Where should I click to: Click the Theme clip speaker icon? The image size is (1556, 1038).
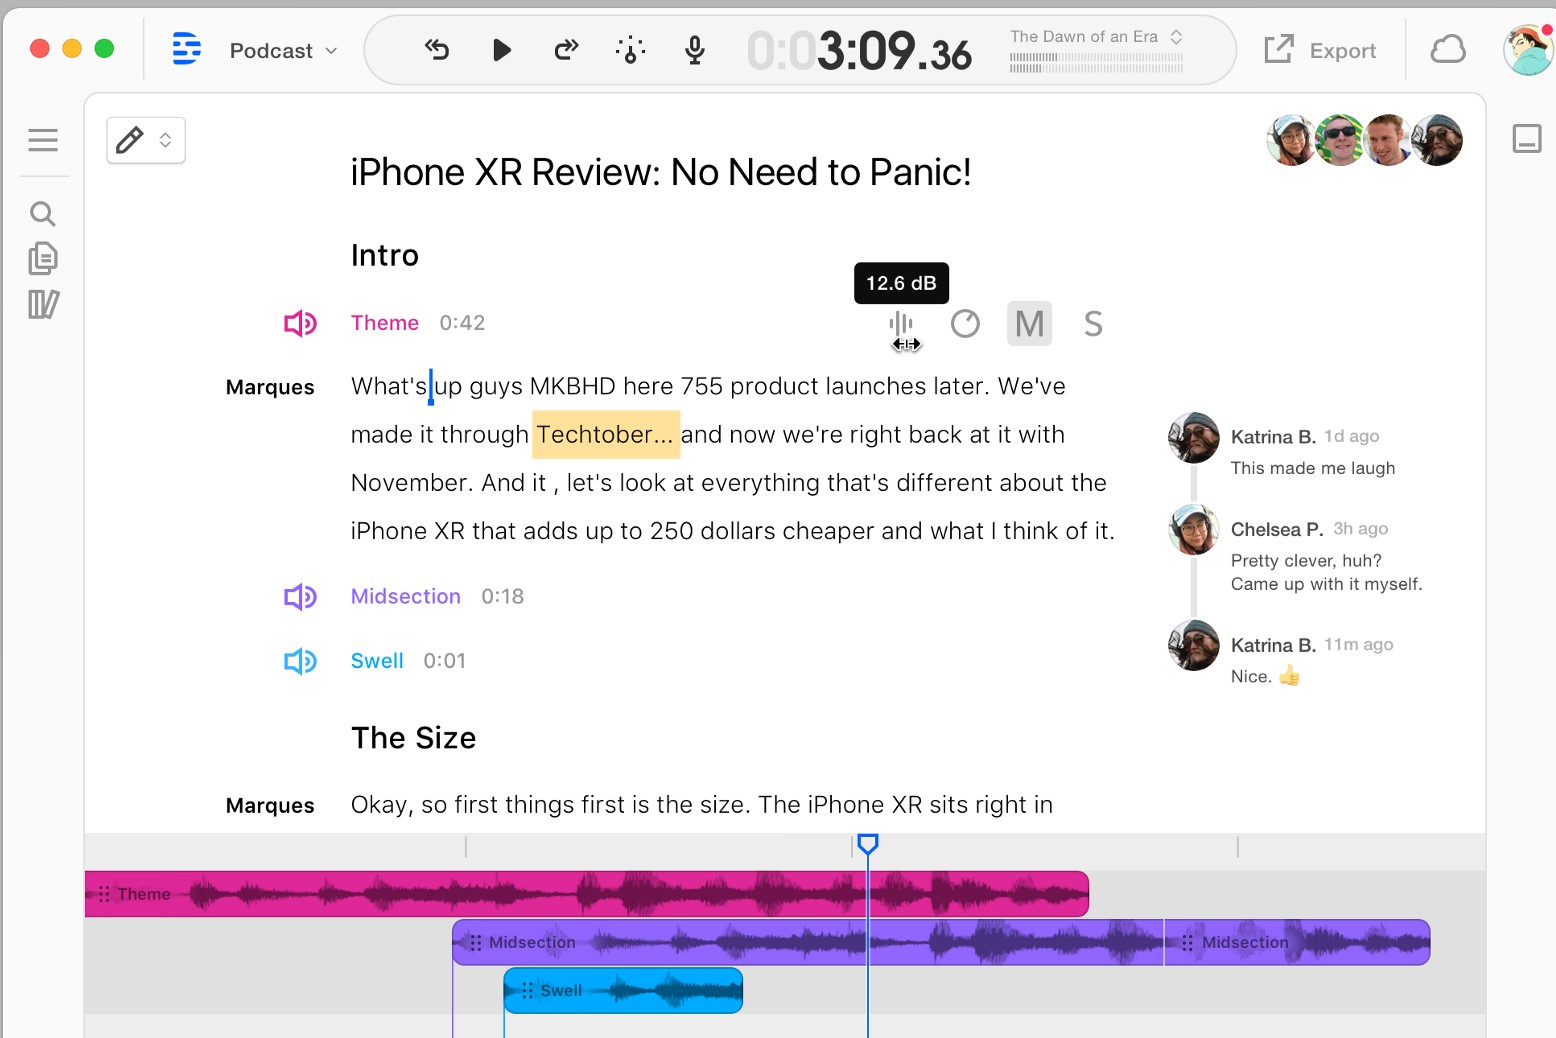300,323
